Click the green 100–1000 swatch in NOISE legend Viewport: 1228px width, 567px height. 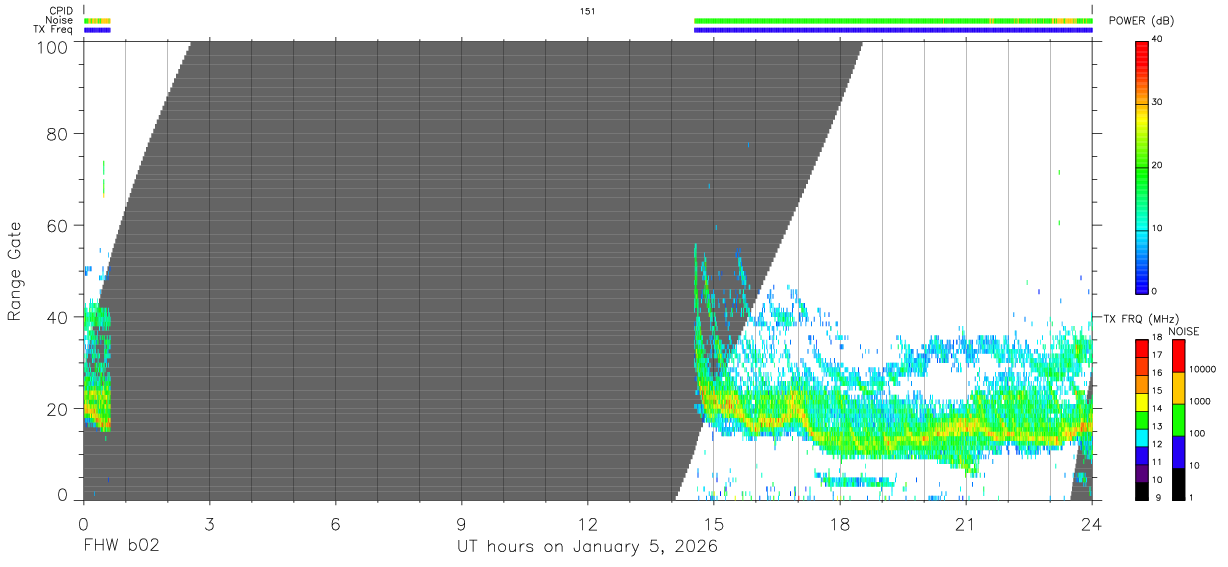point(1179,420)
